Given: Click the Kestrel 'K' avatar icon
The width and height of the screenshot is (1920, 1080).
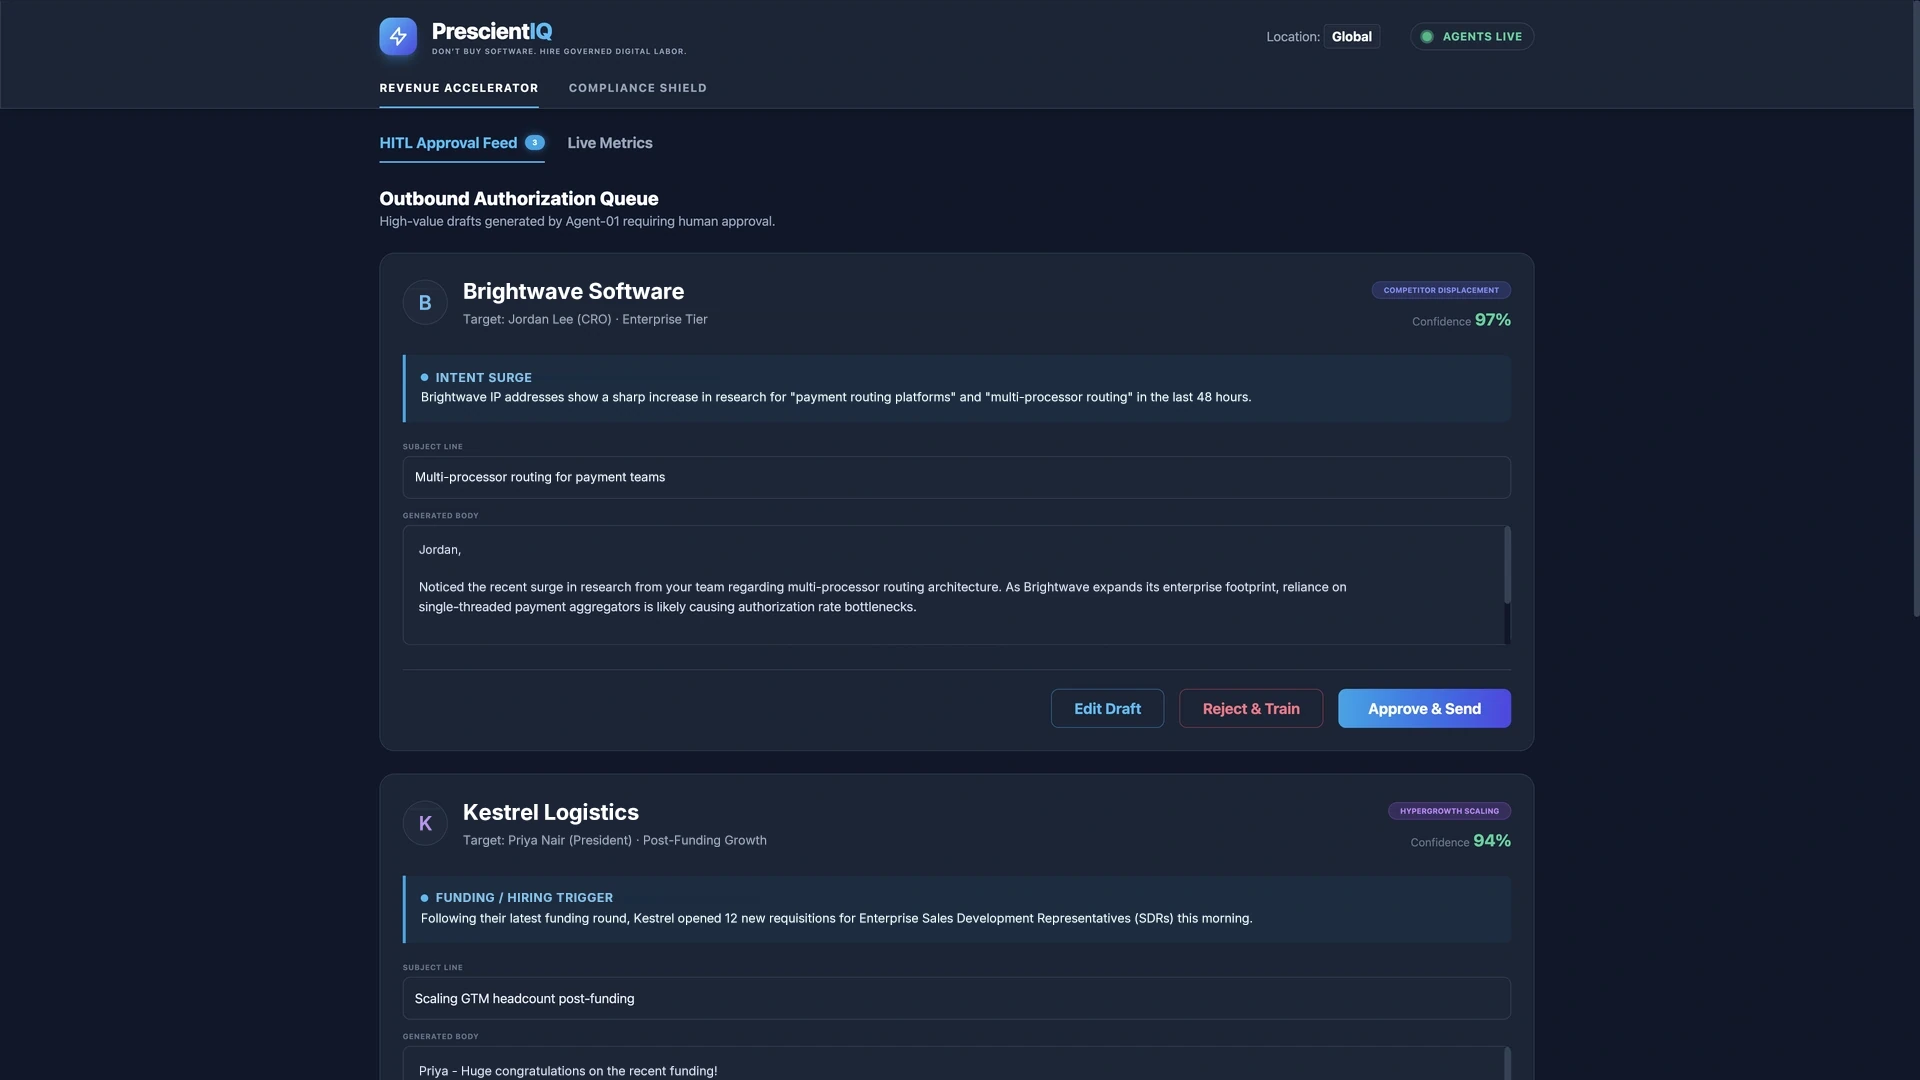Looking at the screenshot, I should pos(425,823).
